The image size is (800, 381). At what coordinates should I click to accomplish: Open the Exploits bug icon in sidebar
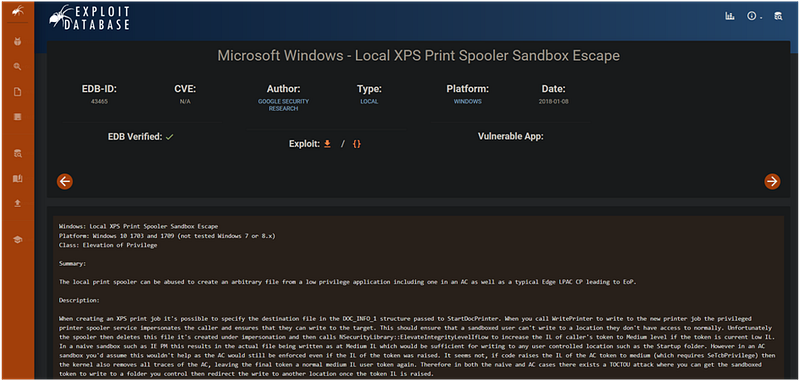17,41
